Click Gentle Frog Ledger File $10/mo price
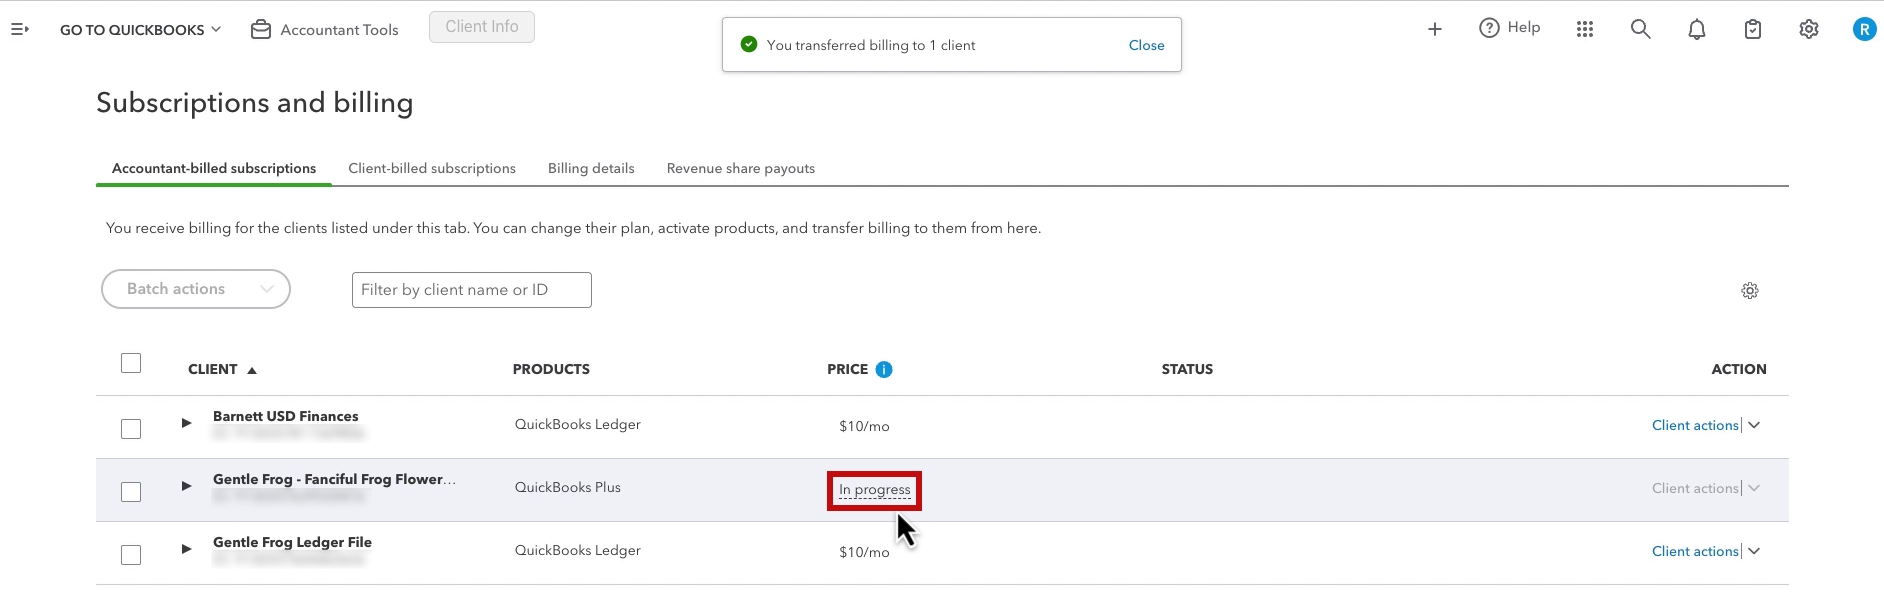Viewport: 1884px width, 602px height. point(864,552)
